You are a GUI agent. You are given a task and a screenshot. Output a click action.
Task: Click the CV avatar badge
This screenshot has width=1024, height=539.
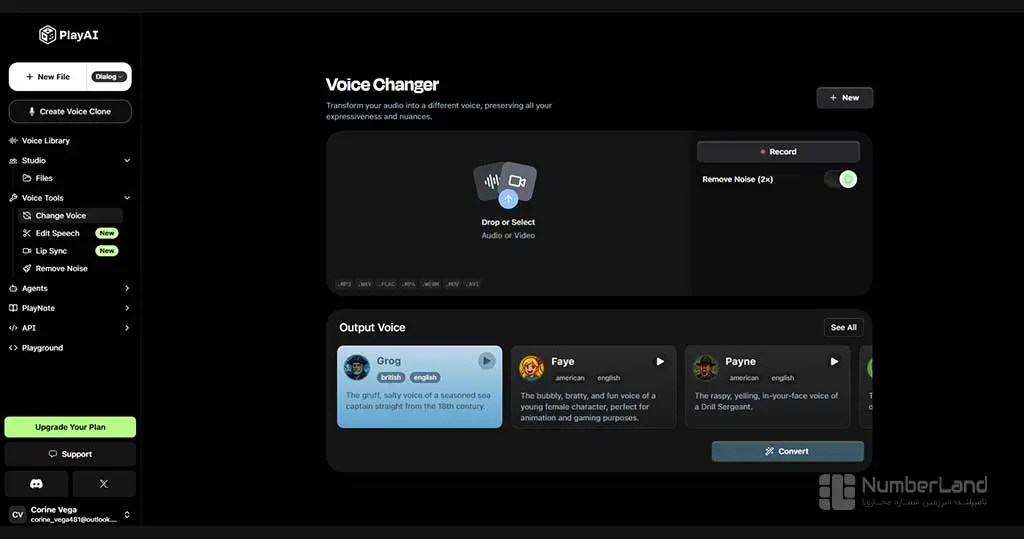(x=18, y=515)
